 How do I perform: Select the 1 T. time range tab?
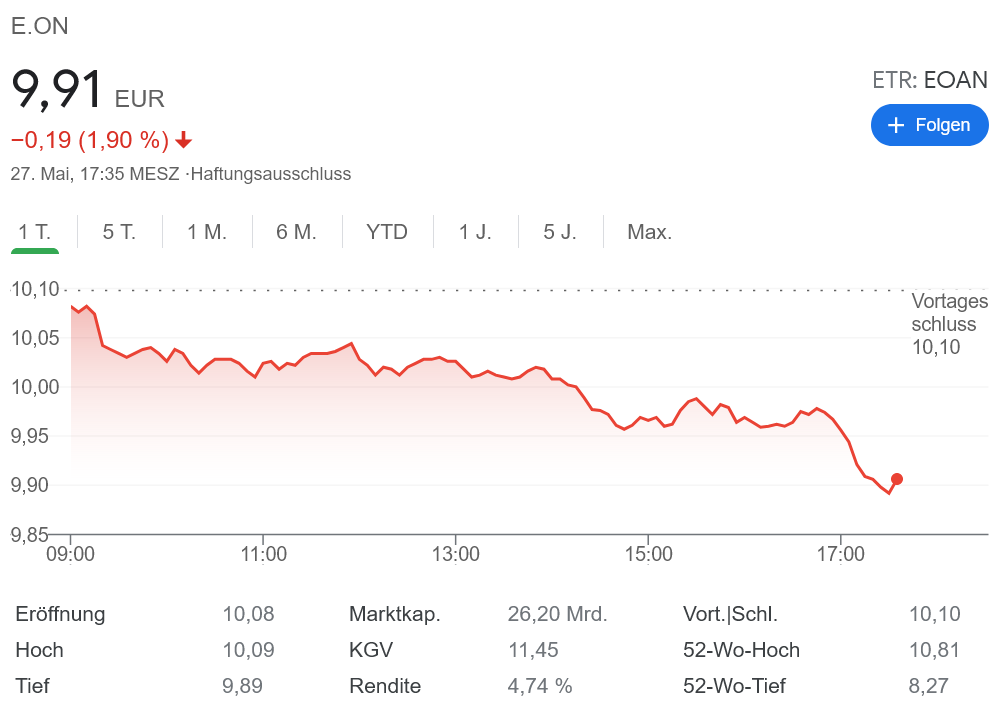[35, 232]
